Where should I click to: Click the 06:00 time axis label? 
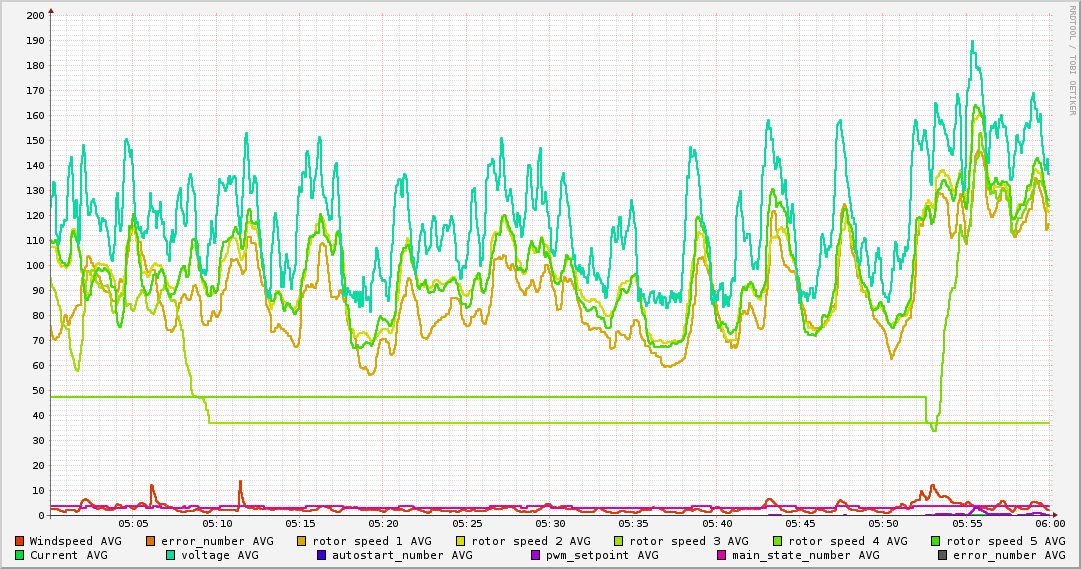pyautogui.click(x=1049, y=524)
